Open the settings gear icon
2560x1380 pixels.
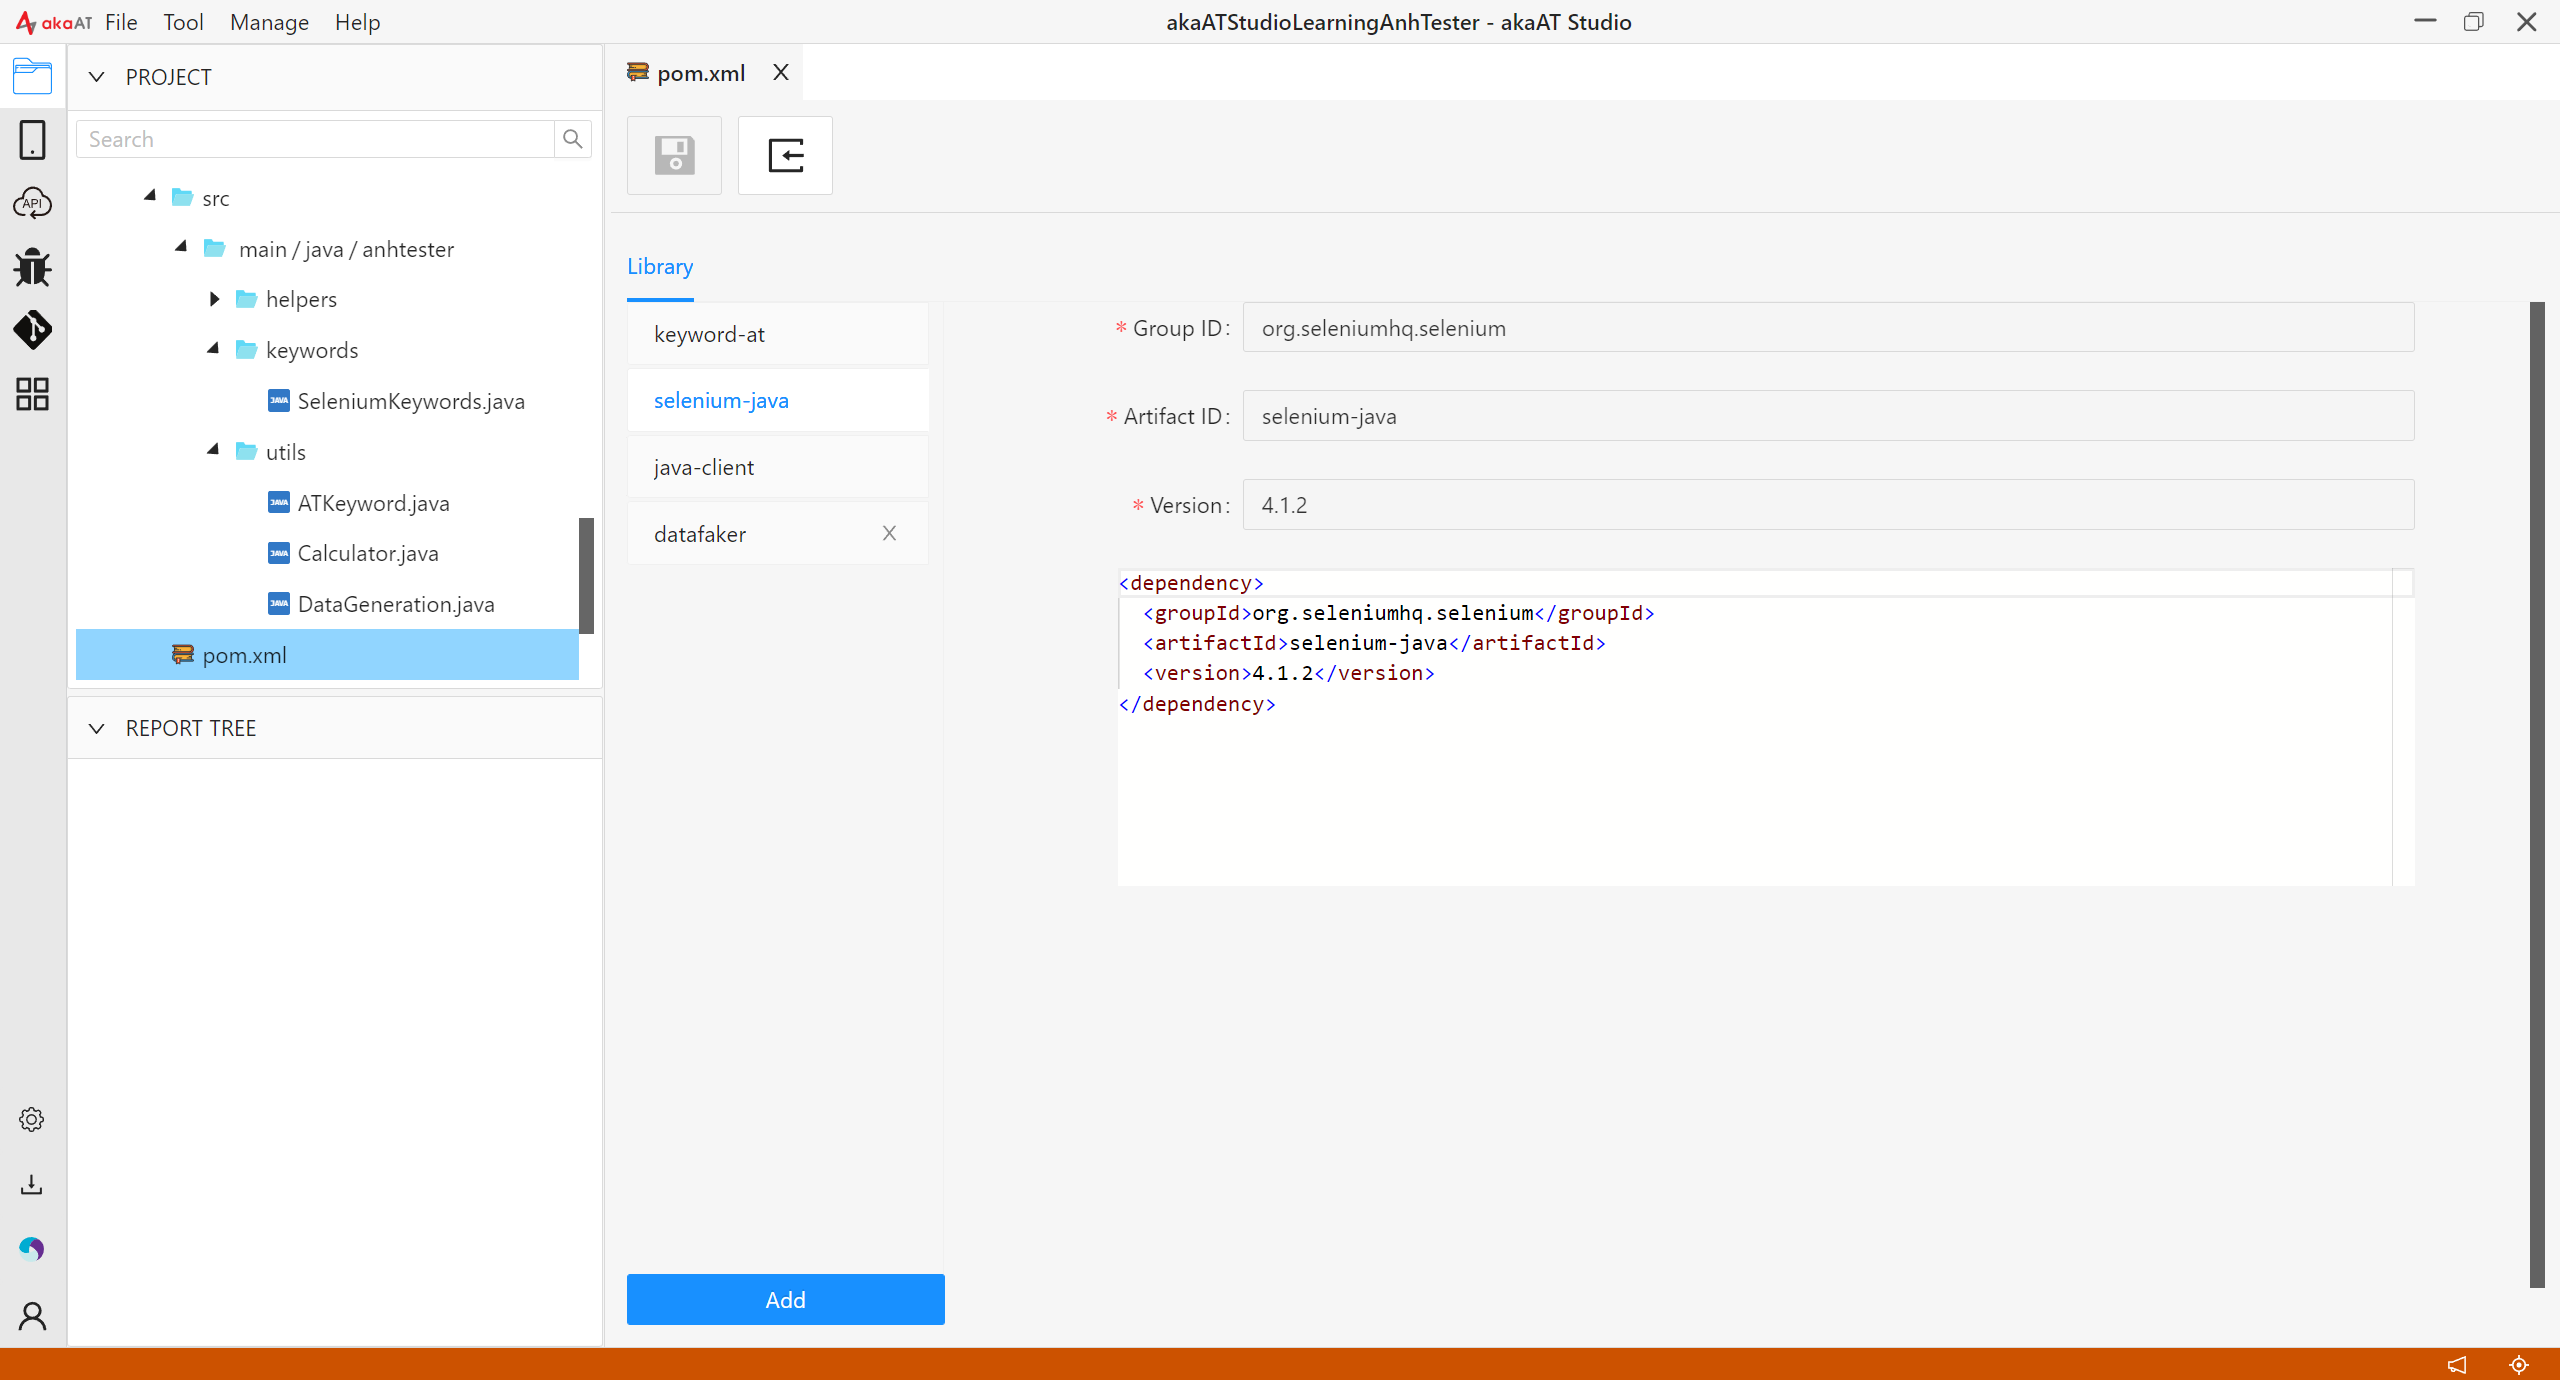pos(32,1120)
